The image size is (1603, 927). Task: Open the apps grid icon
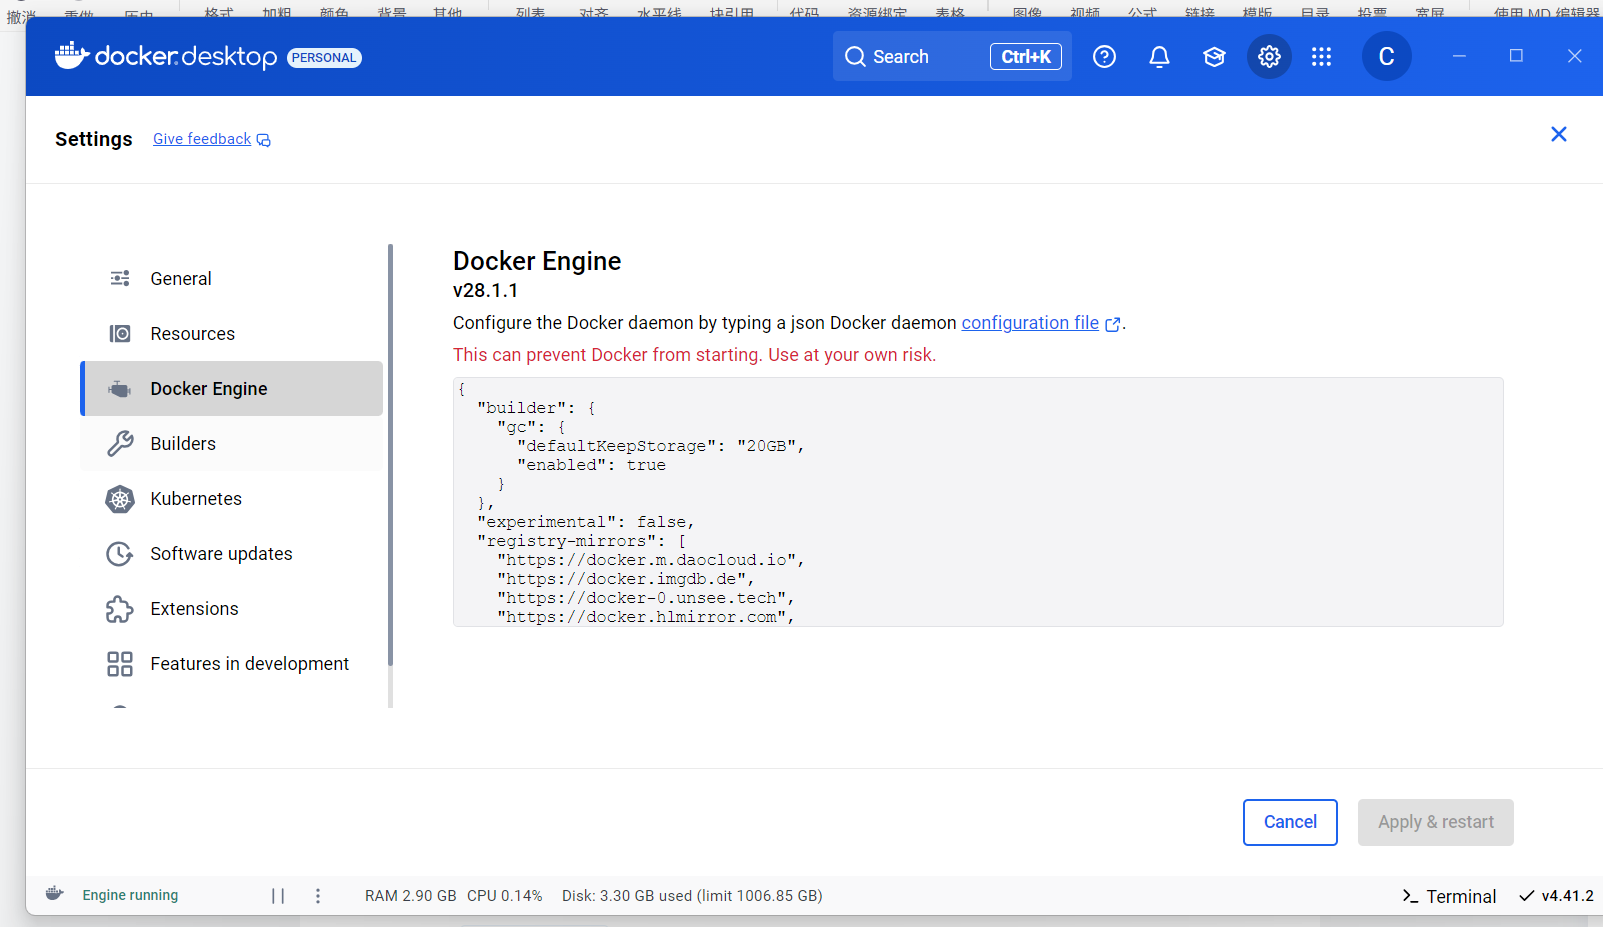coord(1321,57)
